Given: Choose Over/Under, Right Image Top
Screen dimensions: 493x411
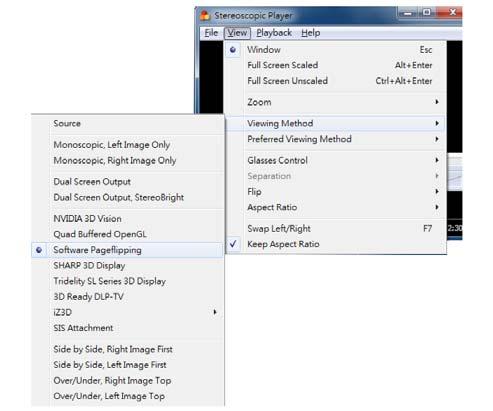Looking at the screenshot, I should pos(128,381).
